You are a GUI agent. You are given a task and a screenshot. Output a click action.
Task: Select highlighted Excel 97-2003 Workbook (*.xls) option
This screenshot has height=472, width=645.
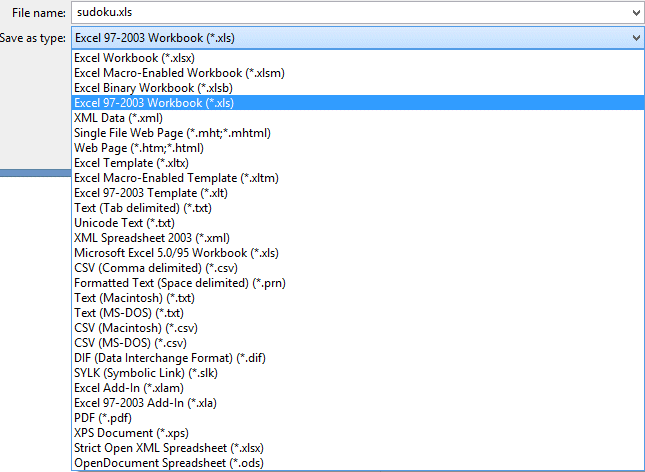358,103
